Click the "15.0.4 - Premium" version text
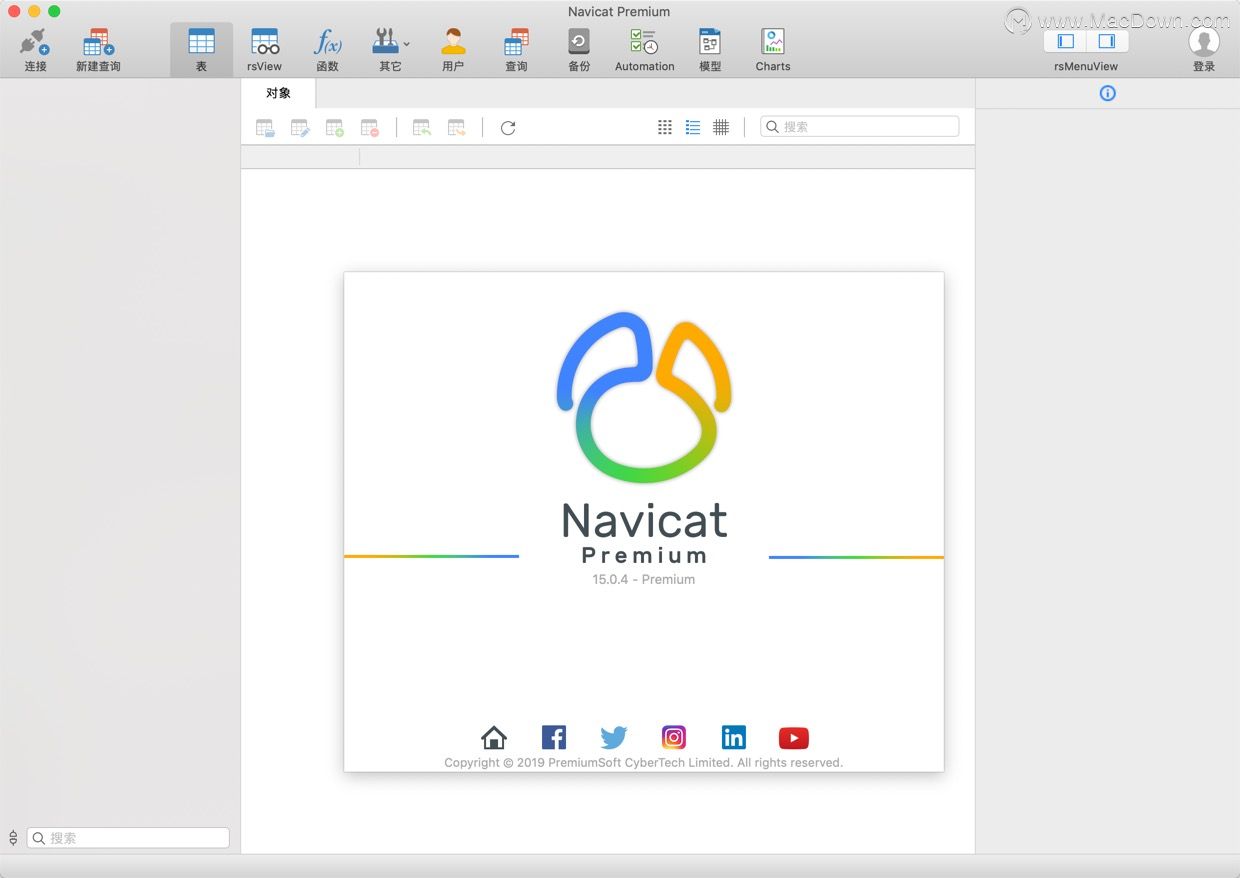 click(x=643, y=579)
